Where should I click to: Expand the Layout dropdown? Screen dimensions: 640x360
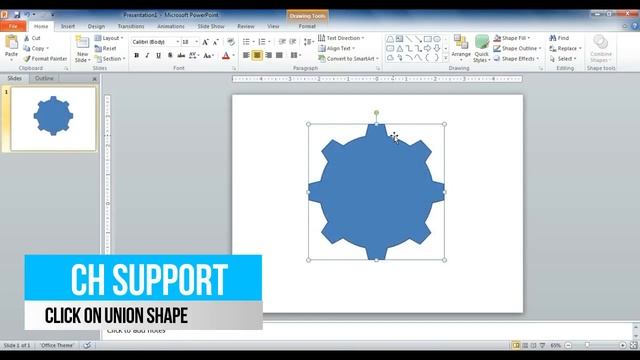[109, 38]
